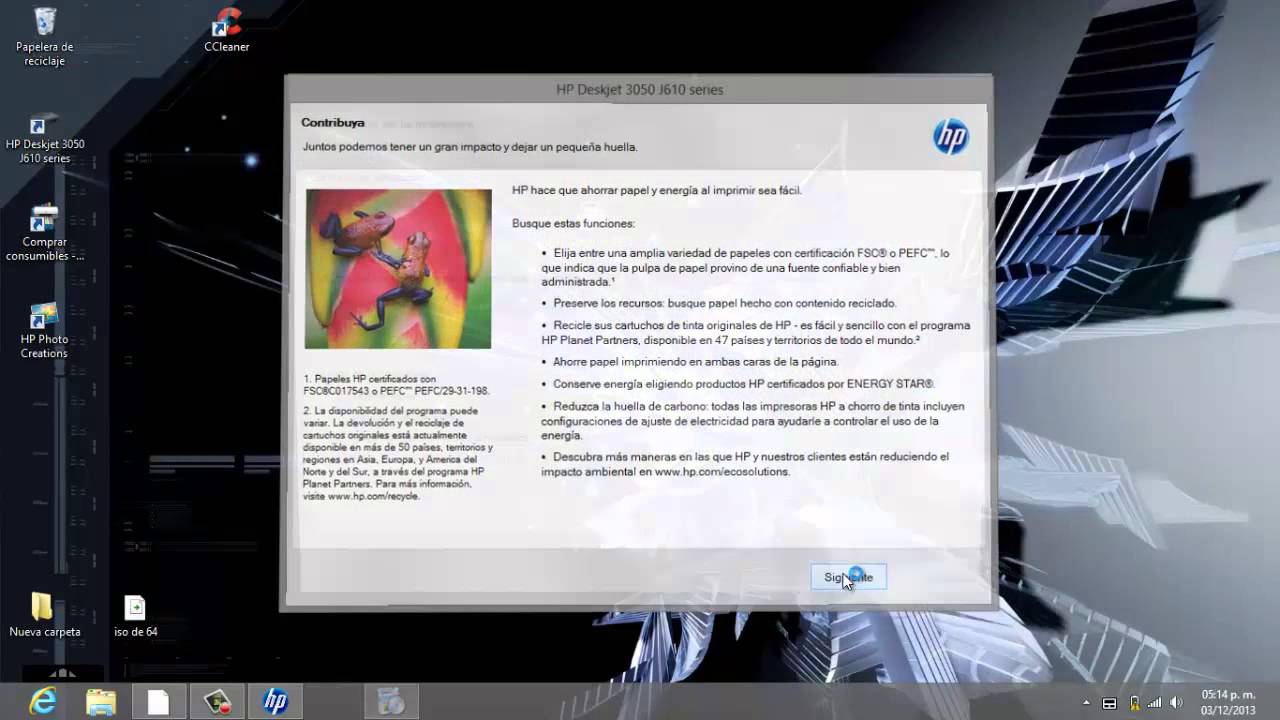Open Internet Explorer from the taskbar
Image resolution: width=1280 pixels, height=720 pixels.
pos(43,702)
